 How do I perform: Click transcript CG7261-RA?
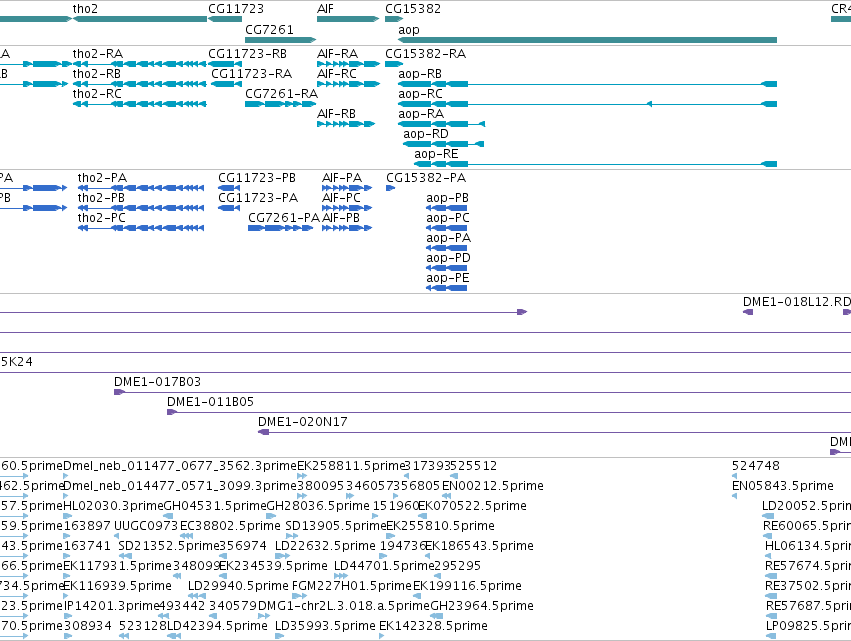(x=282, y=94)
